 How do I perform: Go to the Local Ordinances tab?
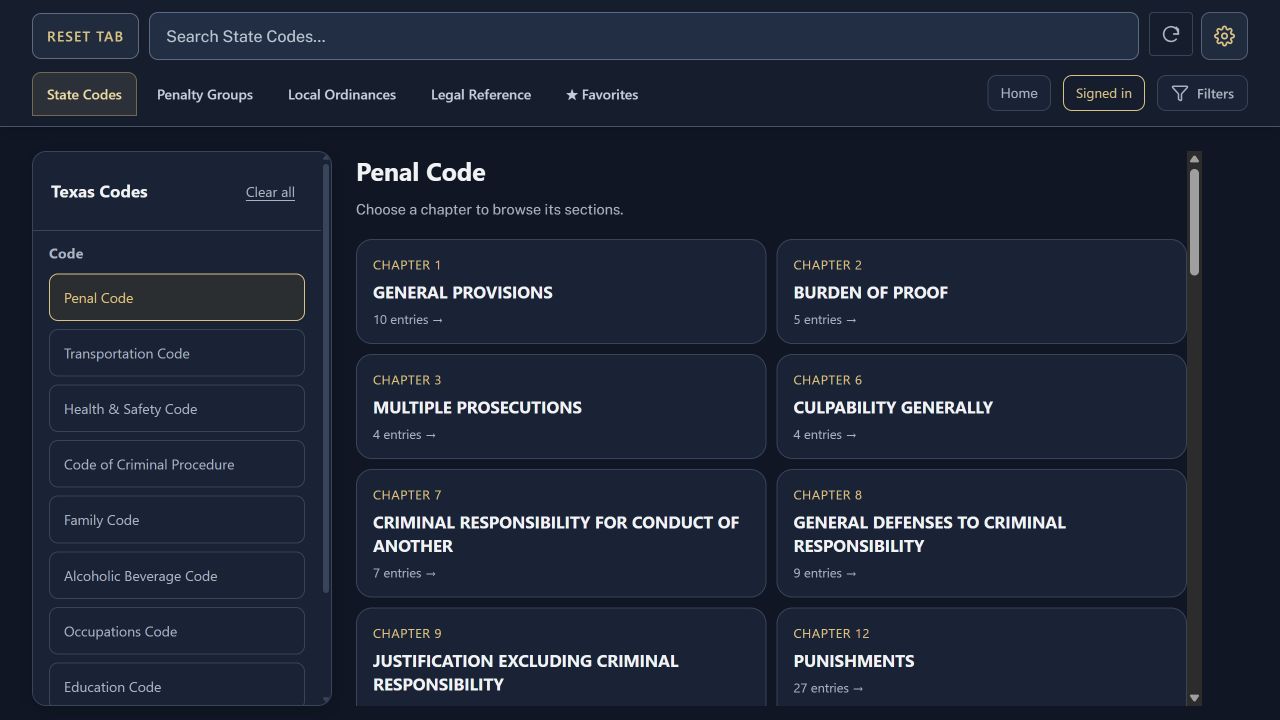click(x=342, y=94)
